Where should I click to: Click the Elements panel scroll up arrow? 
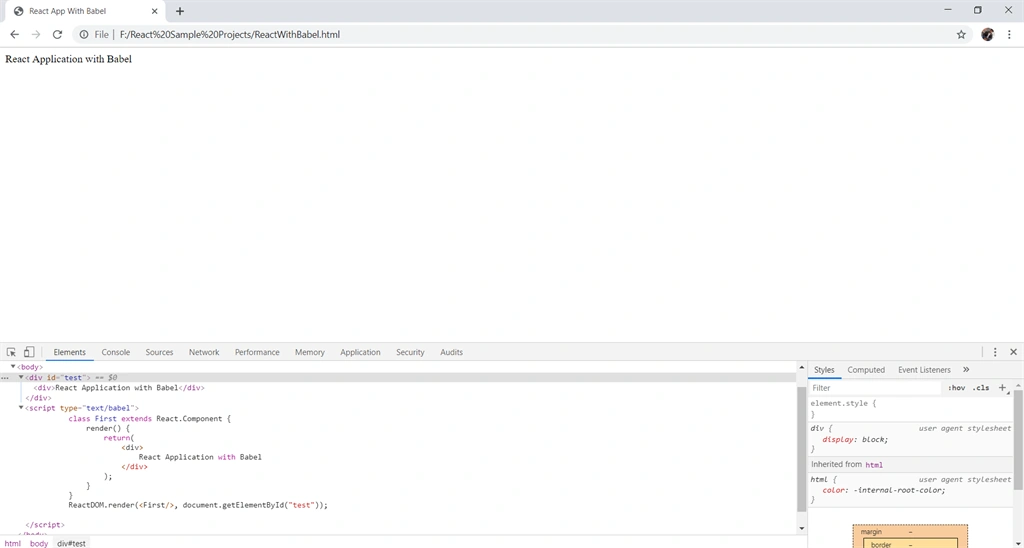[x=801, y=368]
